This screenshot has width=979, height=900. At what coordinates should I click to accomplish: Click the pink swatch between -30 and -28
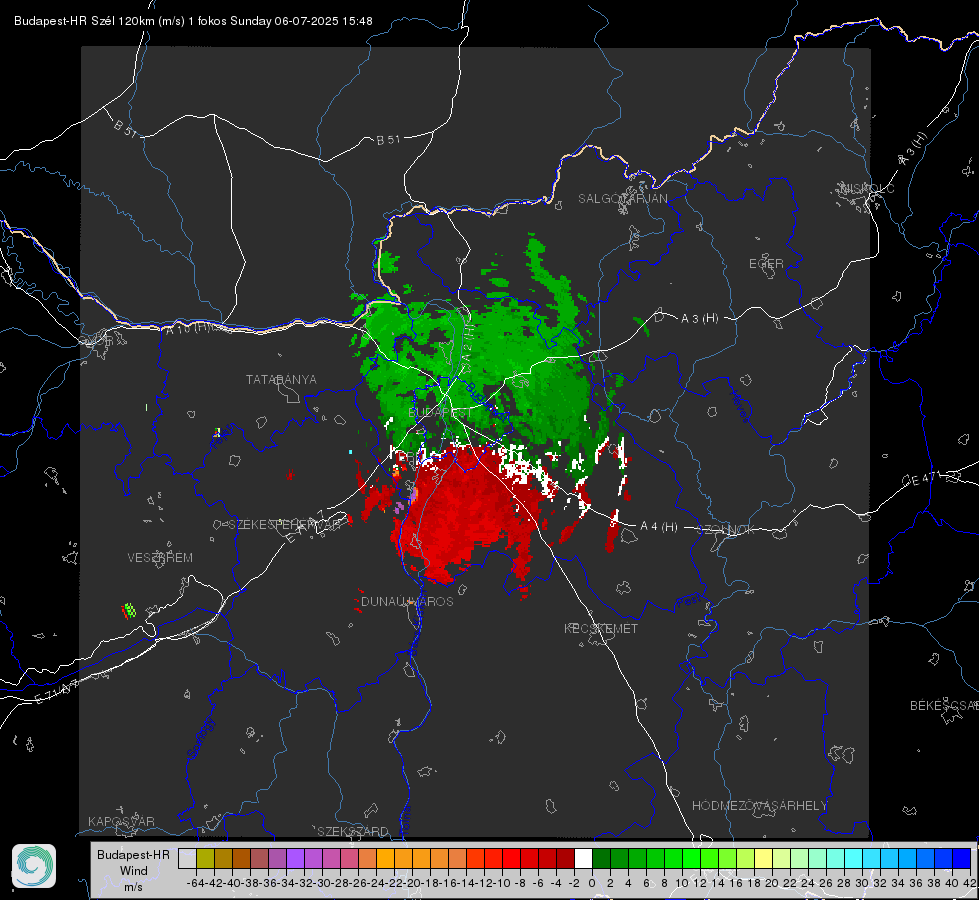(332, 859)
